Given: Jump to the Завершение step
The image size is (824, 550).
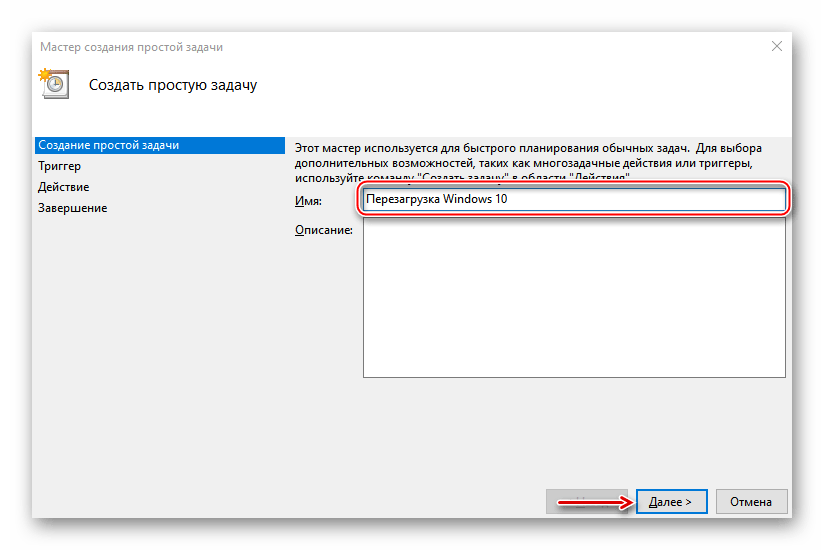Looking at the screenshot, I should (73, 208).
